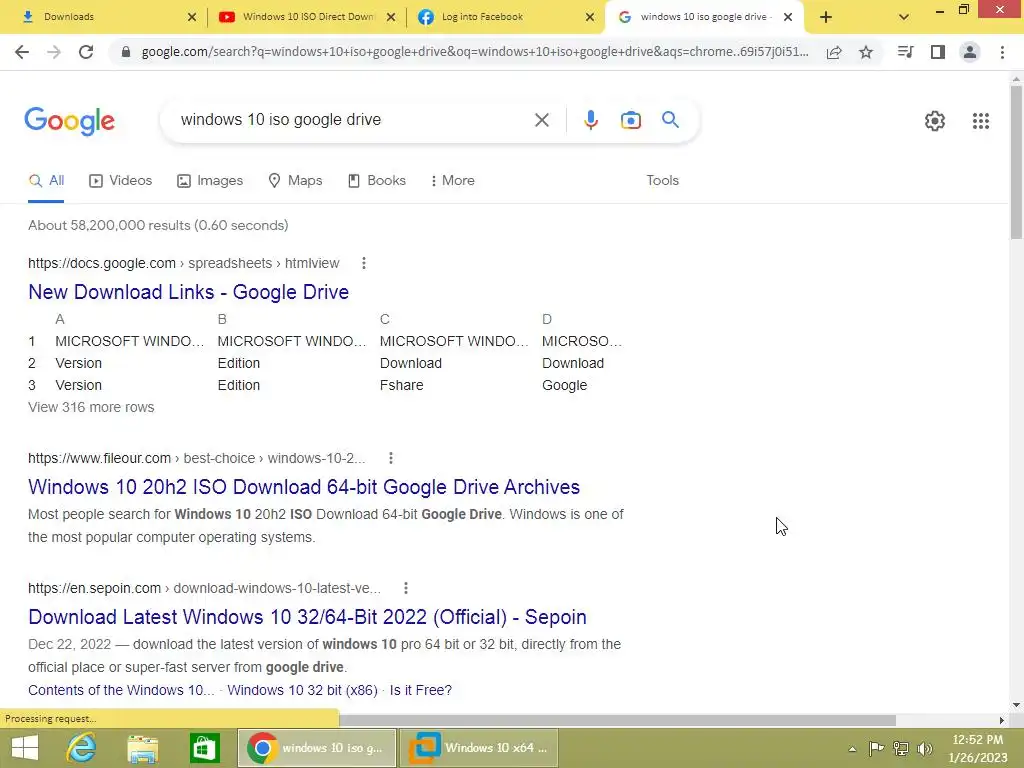The width and height of the screenshot is (1024, 768).
Task: Select the All results filter
Action: 46,181
